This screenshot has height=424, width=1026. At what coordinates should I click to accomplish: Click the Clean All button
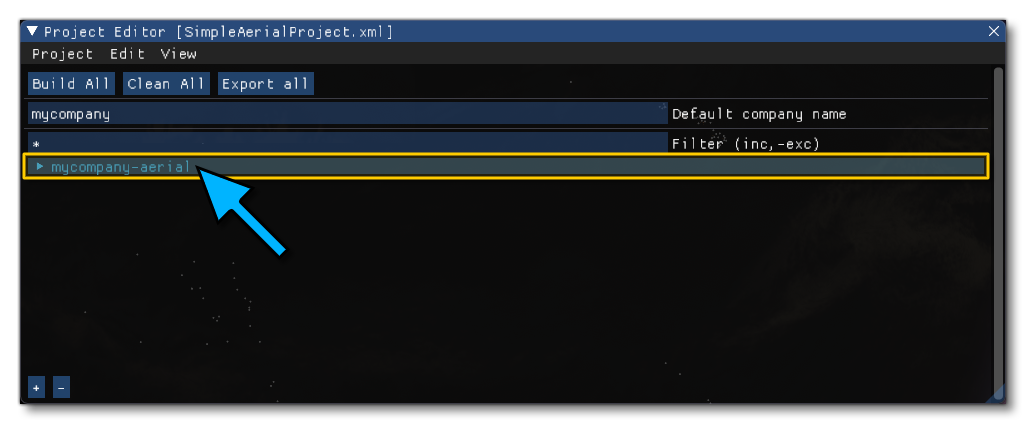tap(166, 84)
